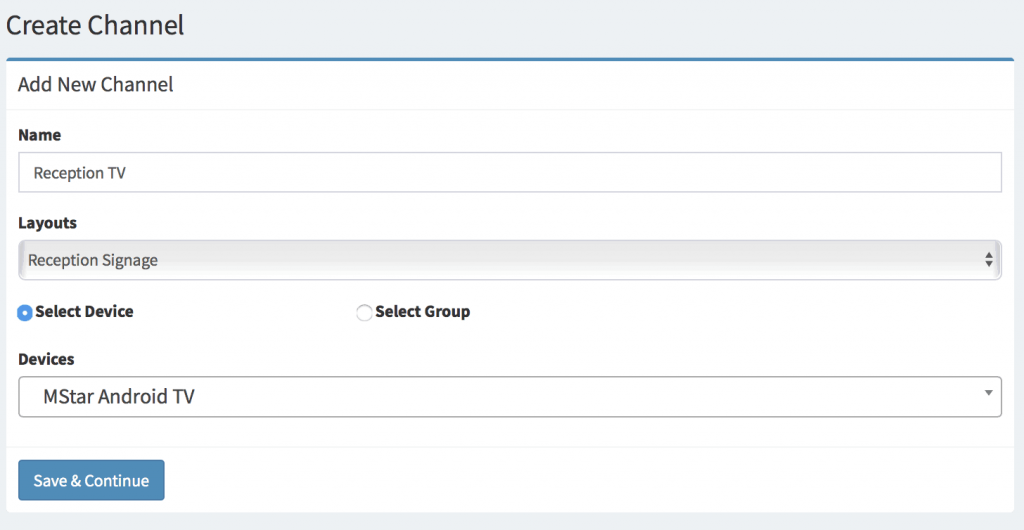
Task: Choose the Select Group radio button
Action: click(x=364, y=313)
